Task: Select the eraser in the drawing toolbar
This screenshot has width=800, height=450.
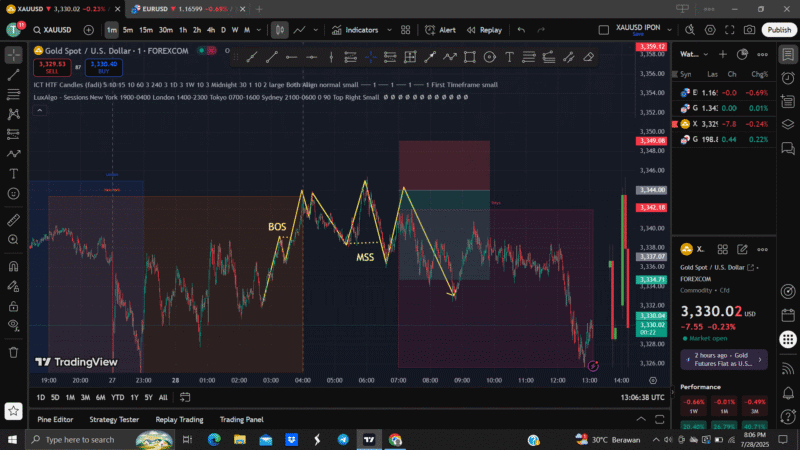Action: [588, 57]
